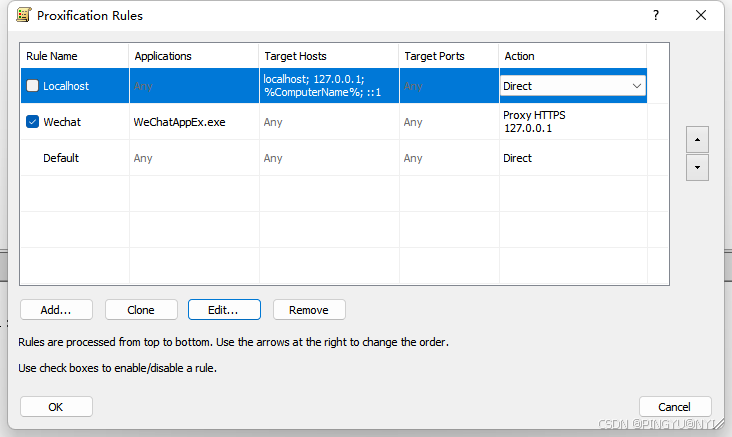Click the Cancel button

(675, 407)
